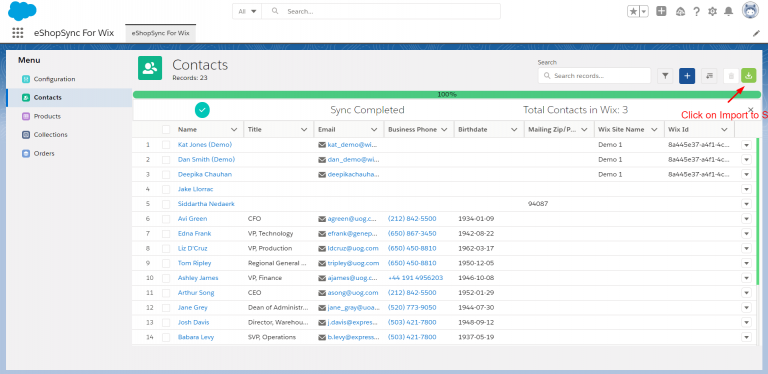
Task: Open the Setup gear icon
Action: point(712,12)
